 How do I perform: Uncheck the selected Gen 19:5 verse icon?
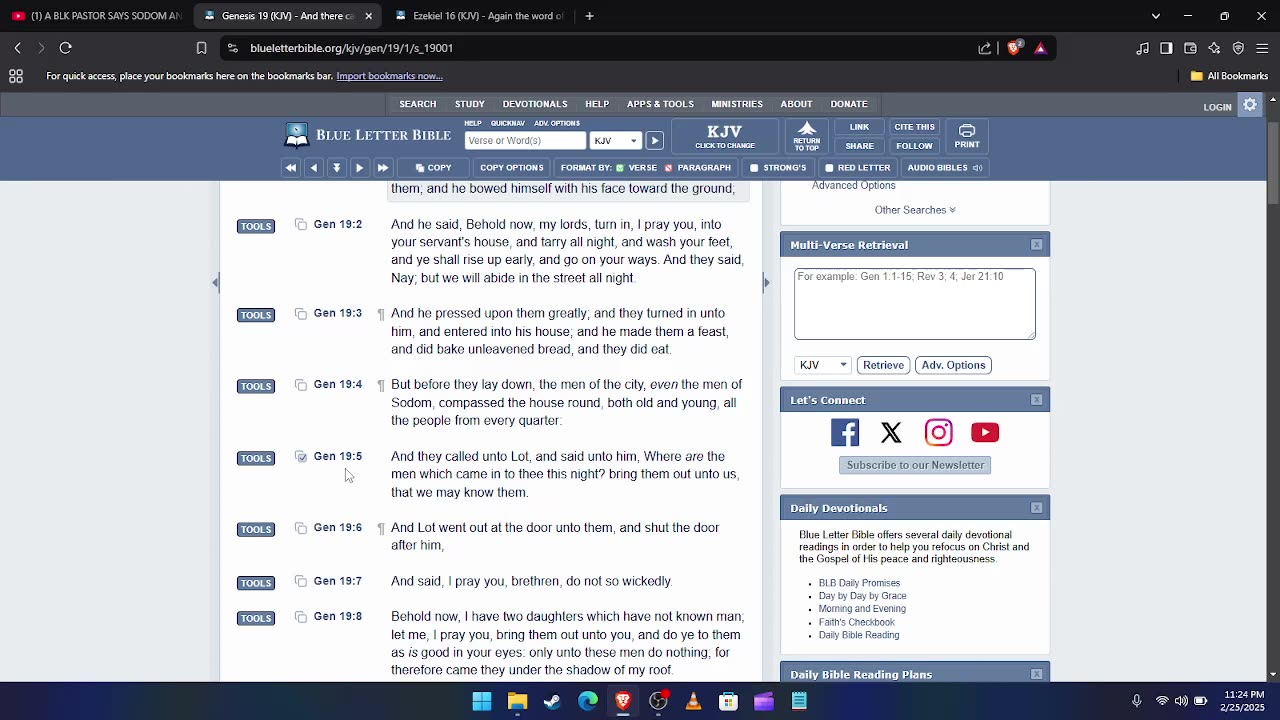tap(301, 457)
